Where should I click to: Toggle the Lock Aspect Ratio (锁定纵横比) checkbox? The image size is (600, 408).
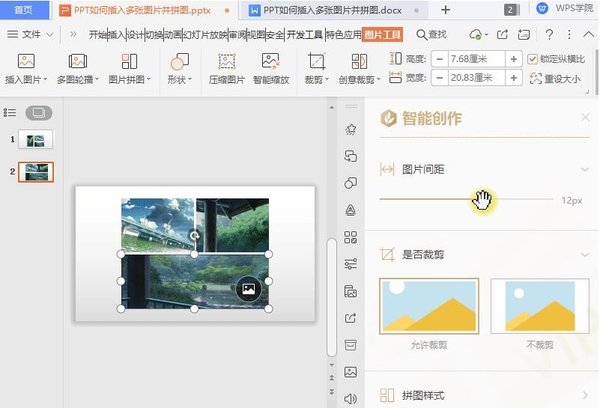tap(533, 59)
